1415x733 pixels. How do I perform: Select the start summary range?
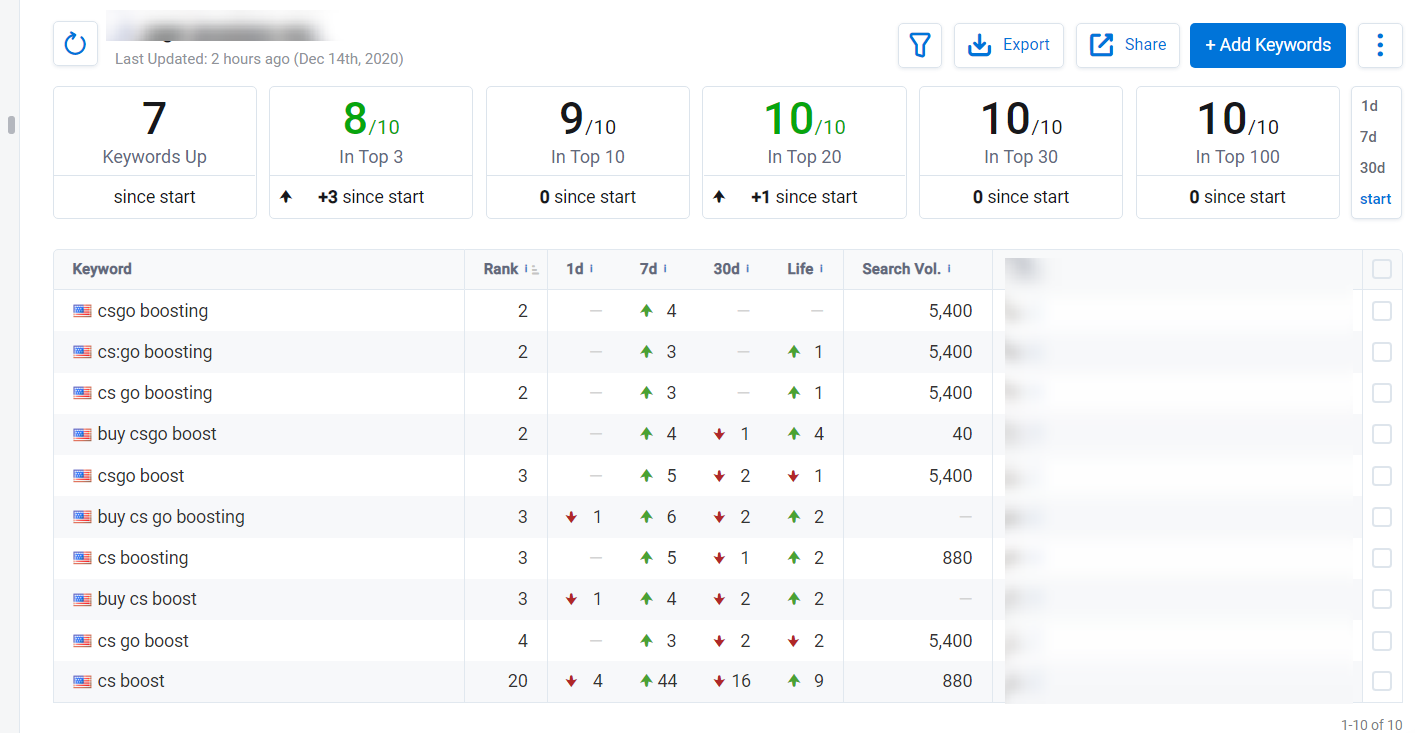(1375, 199)
